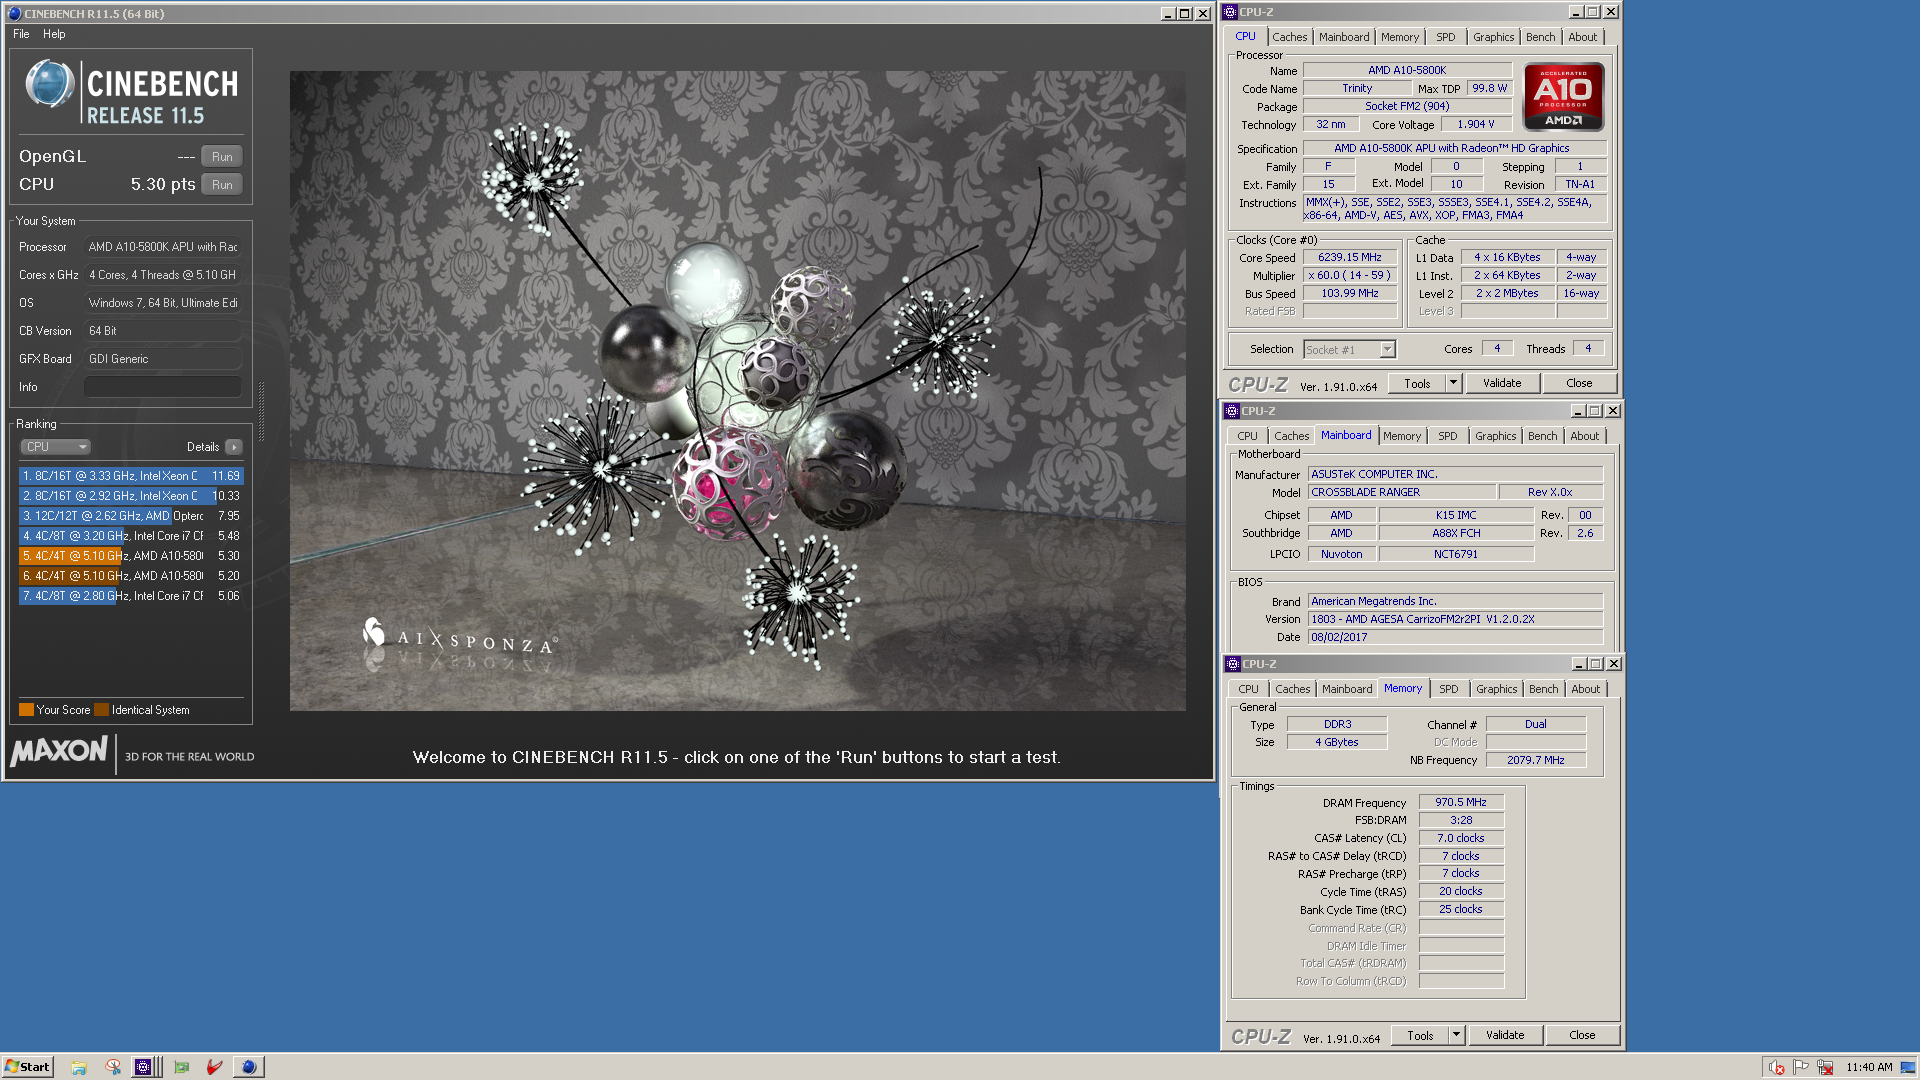
Task: Select the rank 2 entry scoring 10.33
Action: click(x=131, y=496)
